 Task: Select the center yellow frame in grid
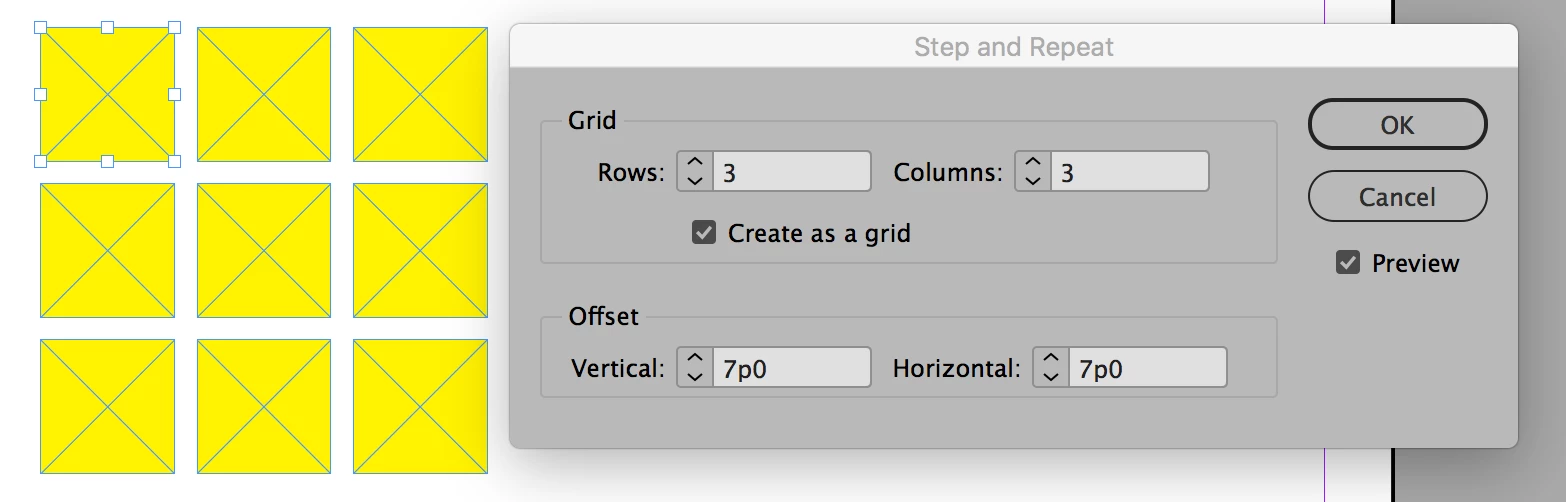(264, 250)
